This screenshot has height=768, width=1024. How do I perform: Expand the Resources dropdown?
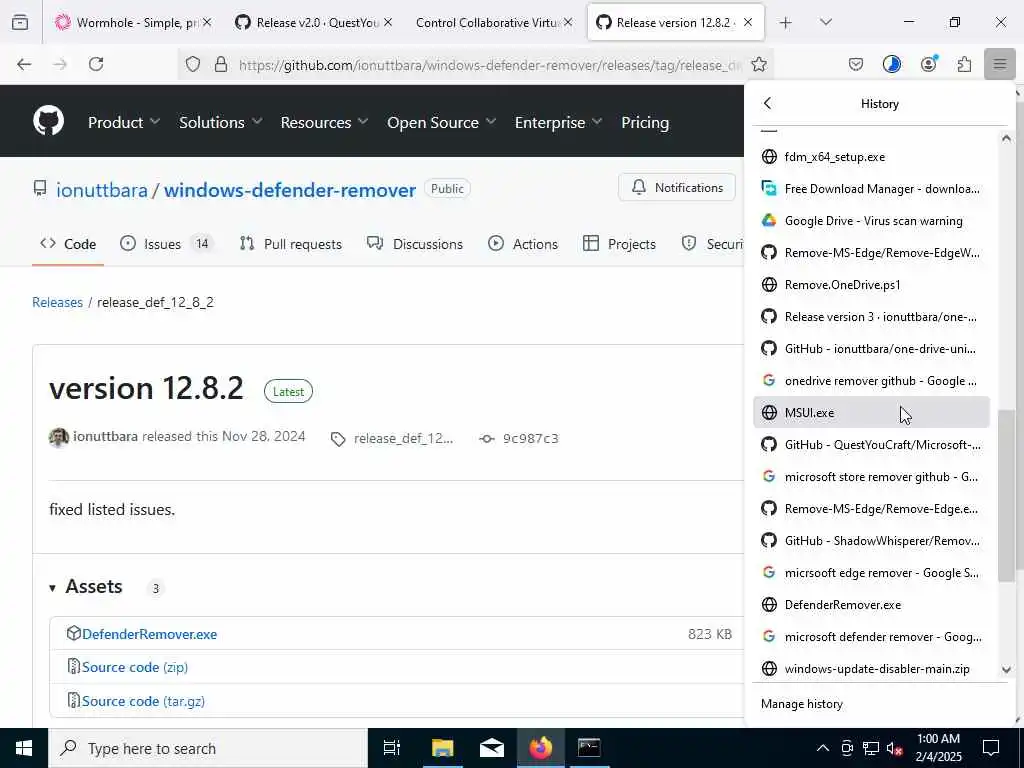[x=325, y=122]
